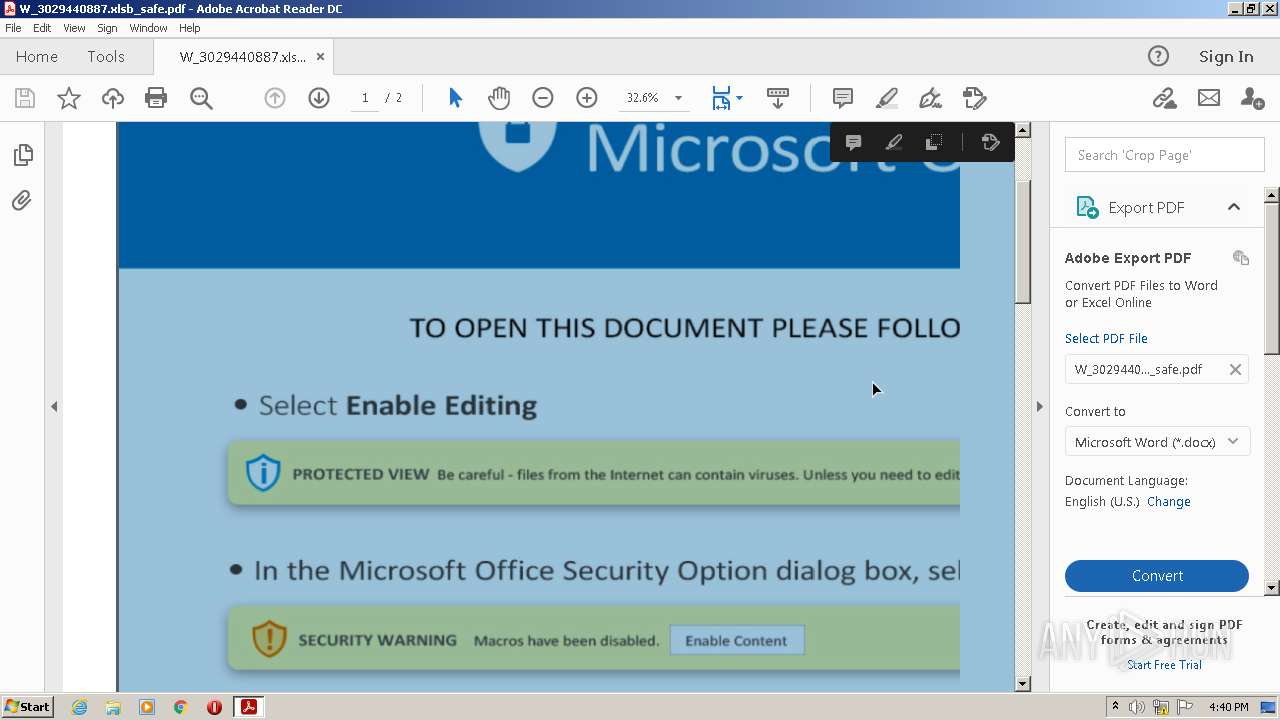Click the right pane scroll down arrow

[x=1272, y=588]
